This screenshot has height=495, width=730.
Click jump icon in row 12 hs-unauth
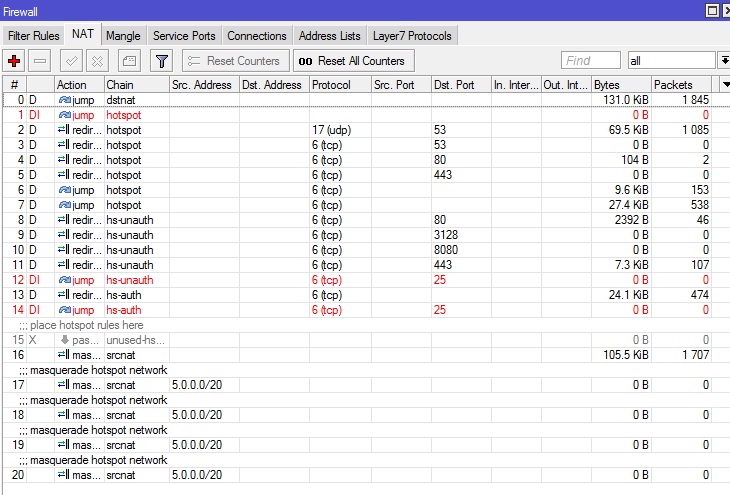pos(65,280)
